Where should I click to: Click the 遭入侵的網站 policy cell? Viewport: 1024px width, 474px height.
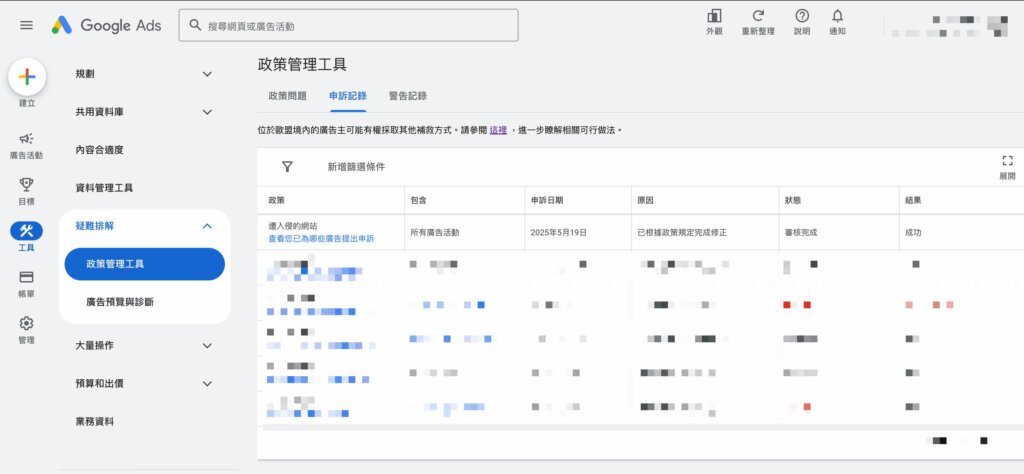(x=293, y=226)
